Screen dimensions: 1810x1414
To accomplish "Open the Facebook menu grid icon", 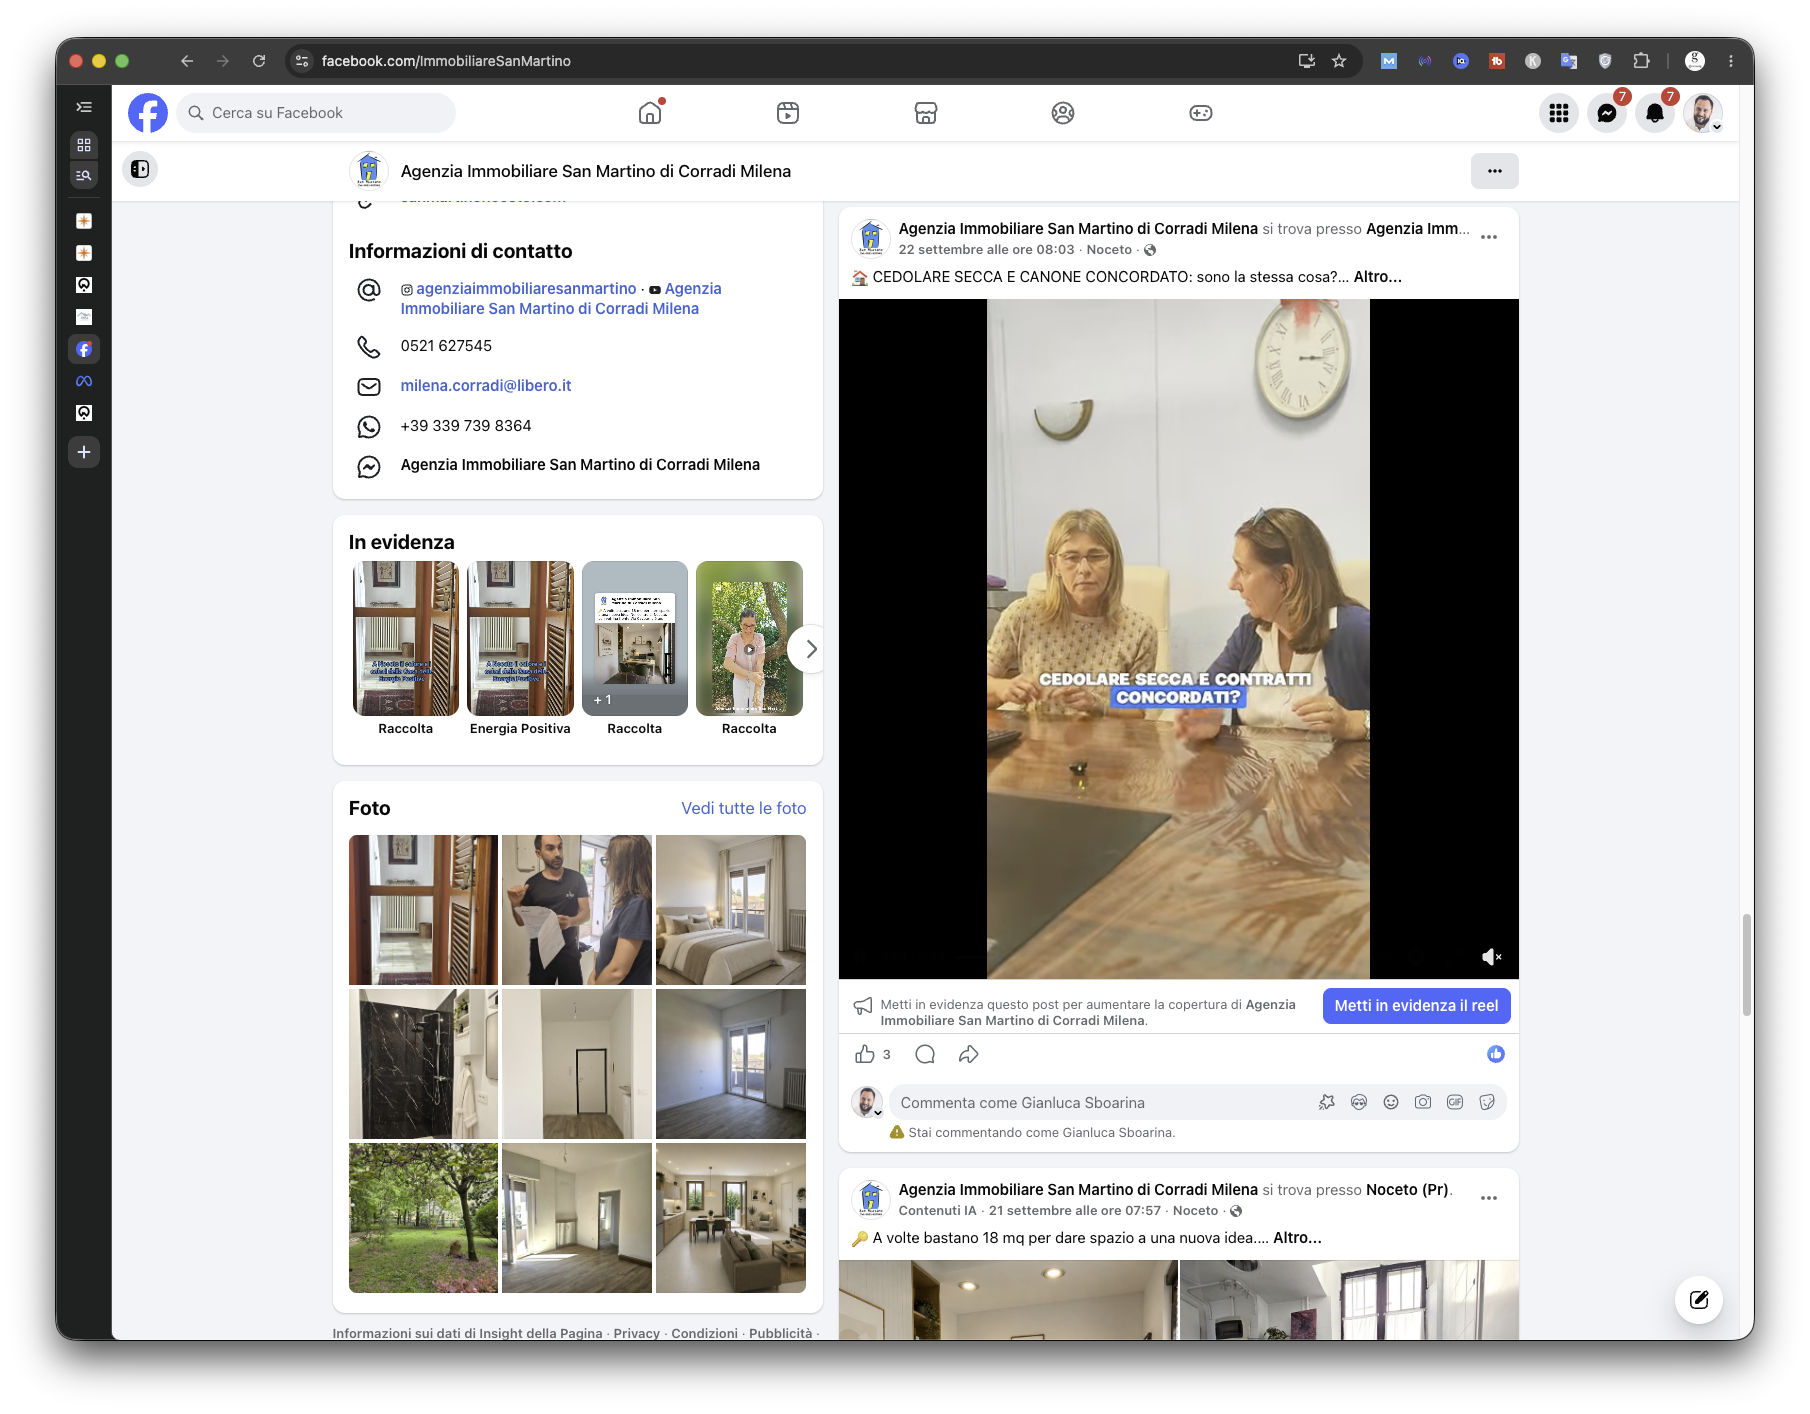I will [x=1559, y=113].
